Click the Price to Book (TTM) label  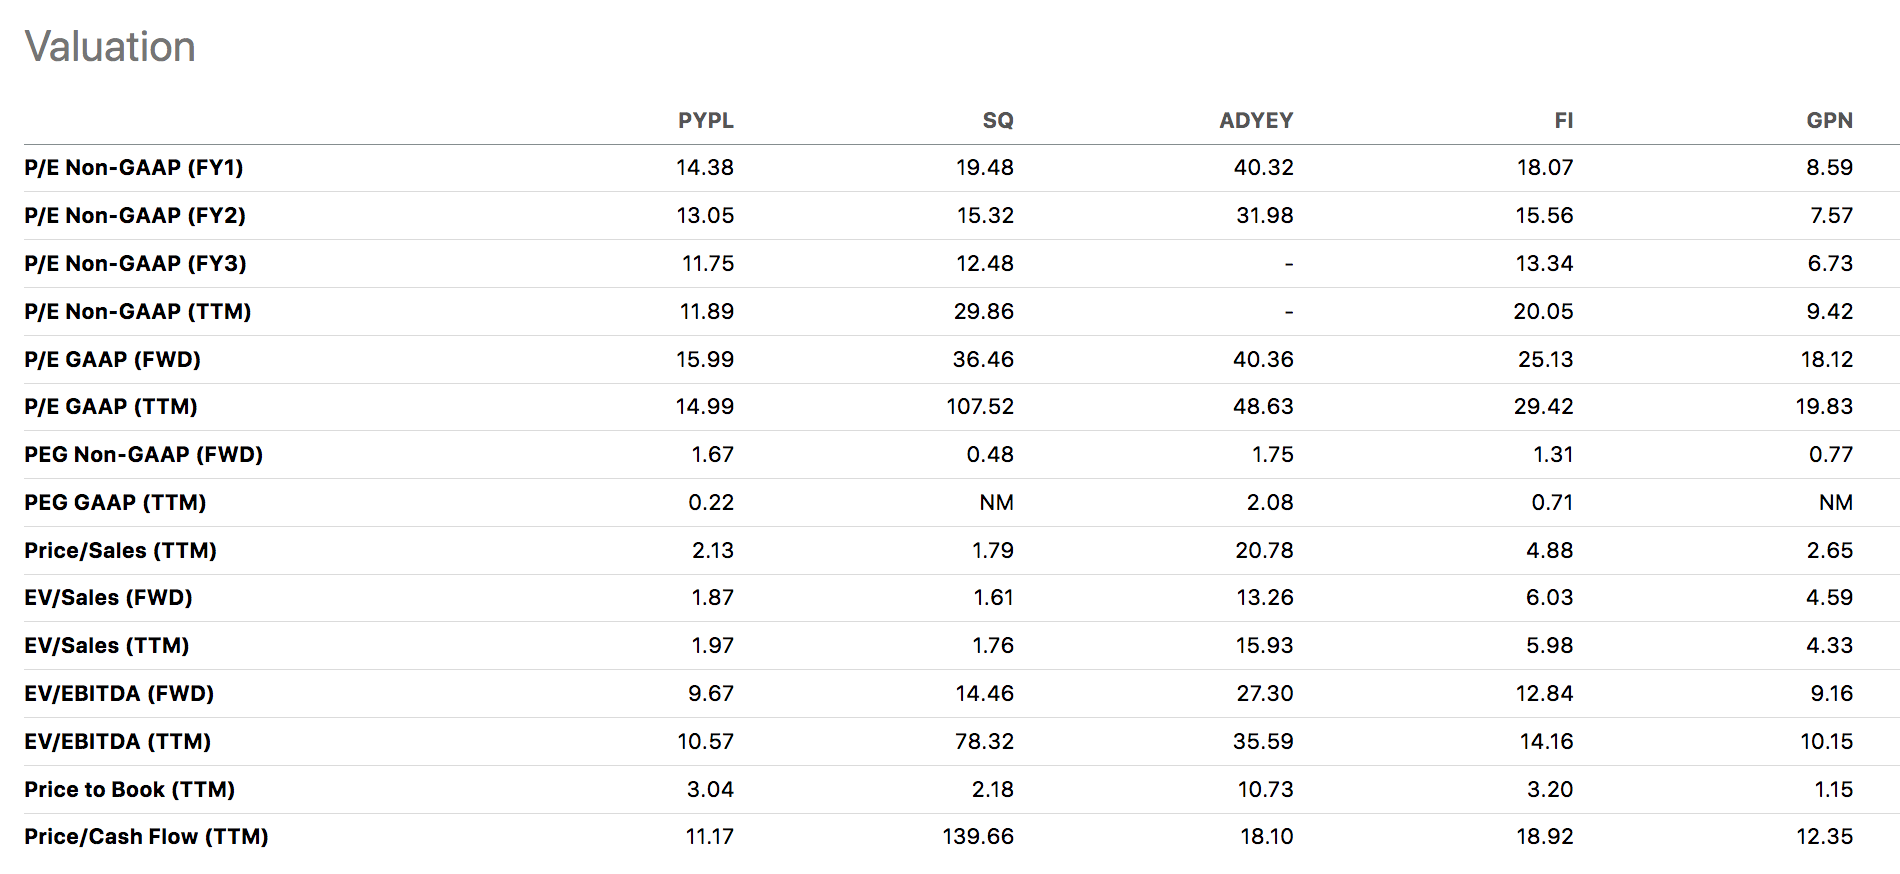(x=130, y=790)
